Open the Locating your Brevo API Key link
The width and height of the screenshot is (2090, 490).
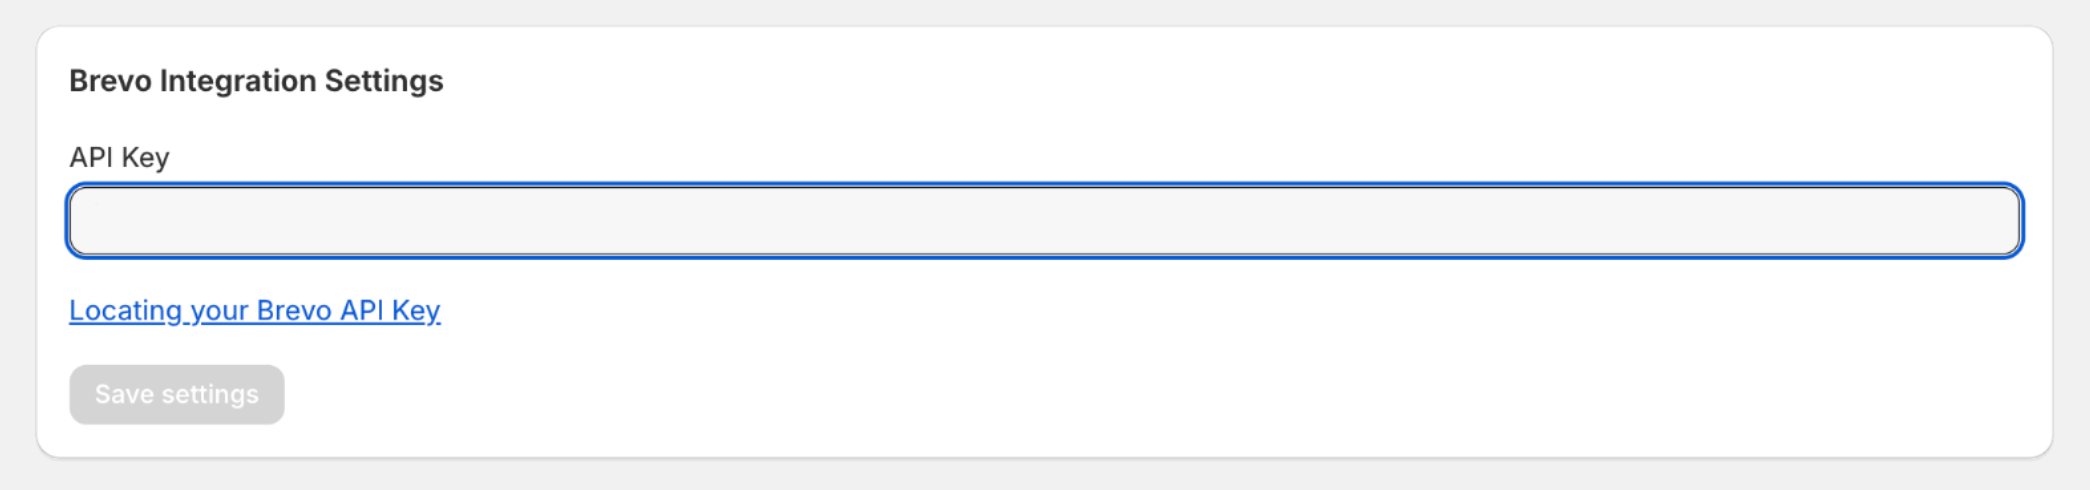(x=255, y=311)
